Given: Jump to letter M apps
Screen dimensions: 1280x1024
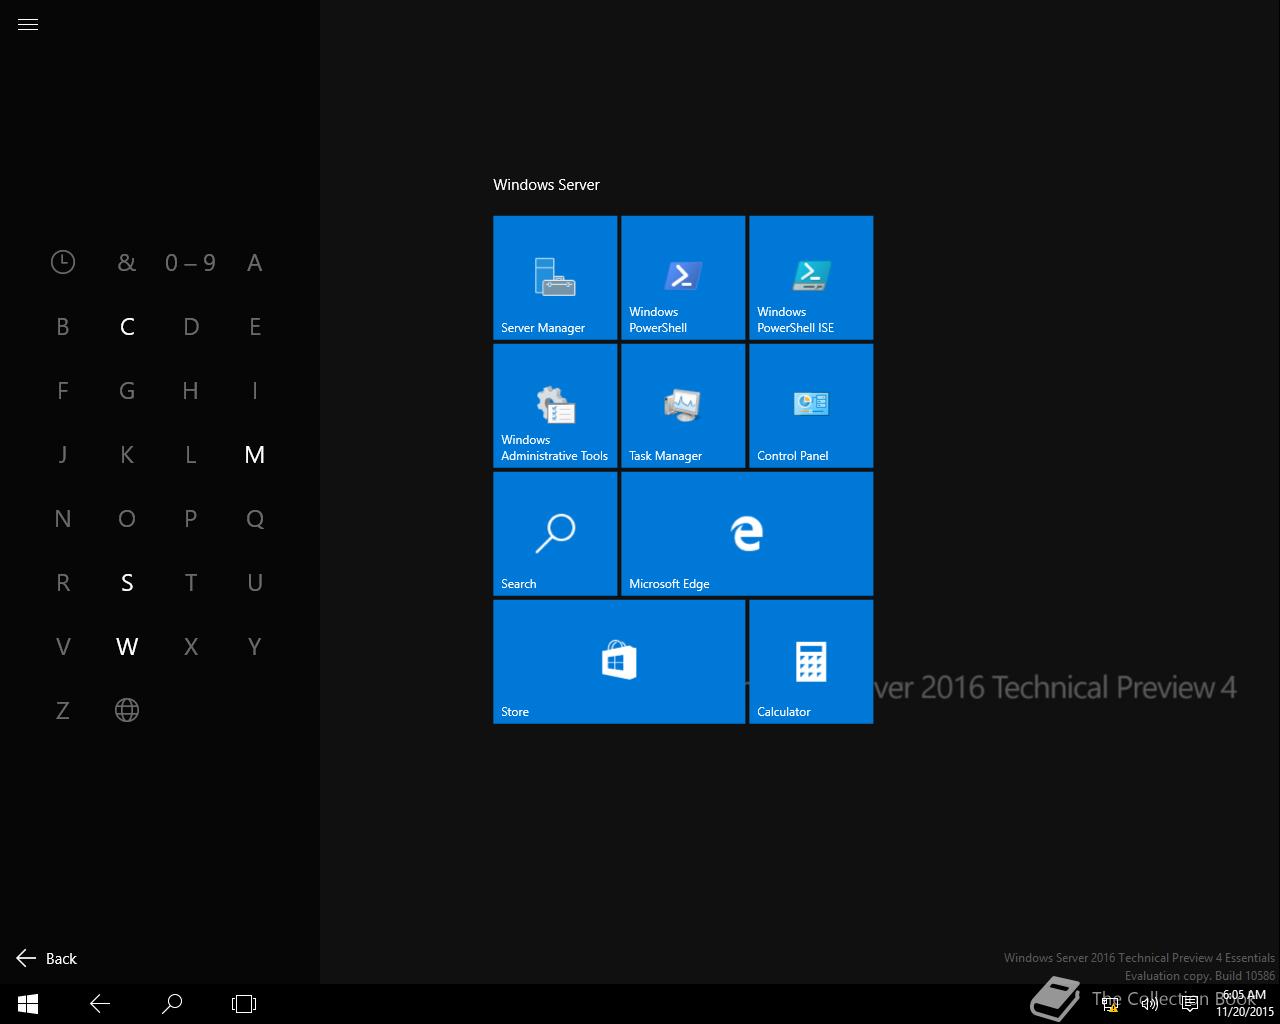Looking at the screenshot, I should [255, 454].
